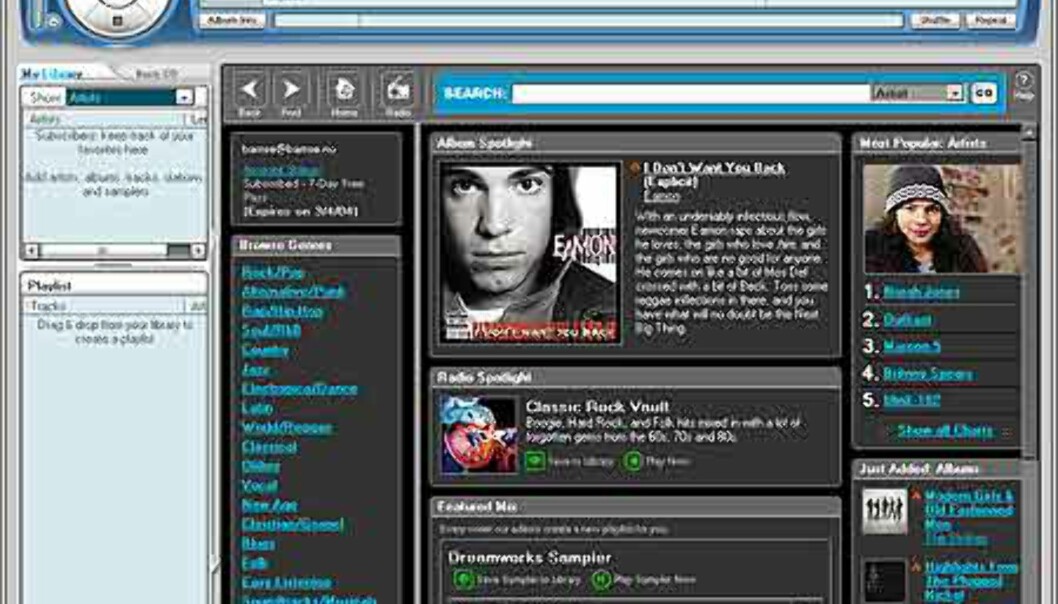This screenshot has width=1058, height=604.
Task: Browse the Rap/Hip-Hop genre
Action: point(282,311)
